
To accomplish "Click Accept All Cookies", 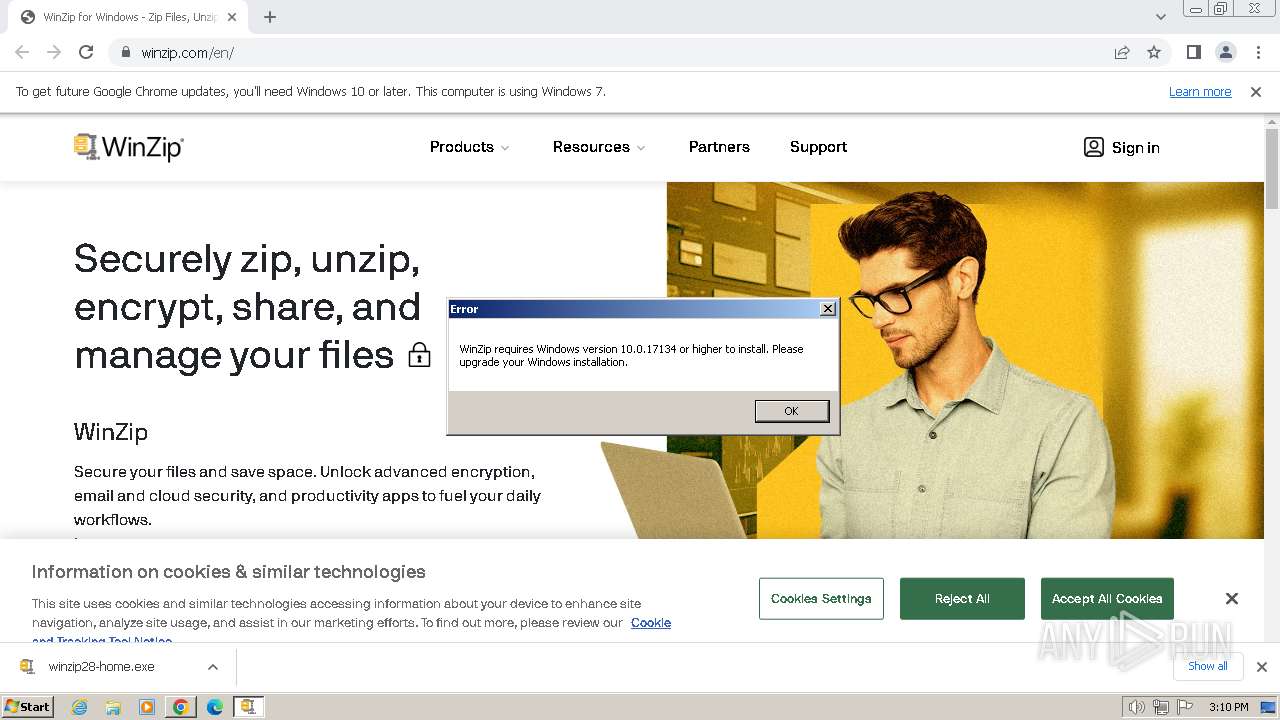I will [x=1107, y=599].
